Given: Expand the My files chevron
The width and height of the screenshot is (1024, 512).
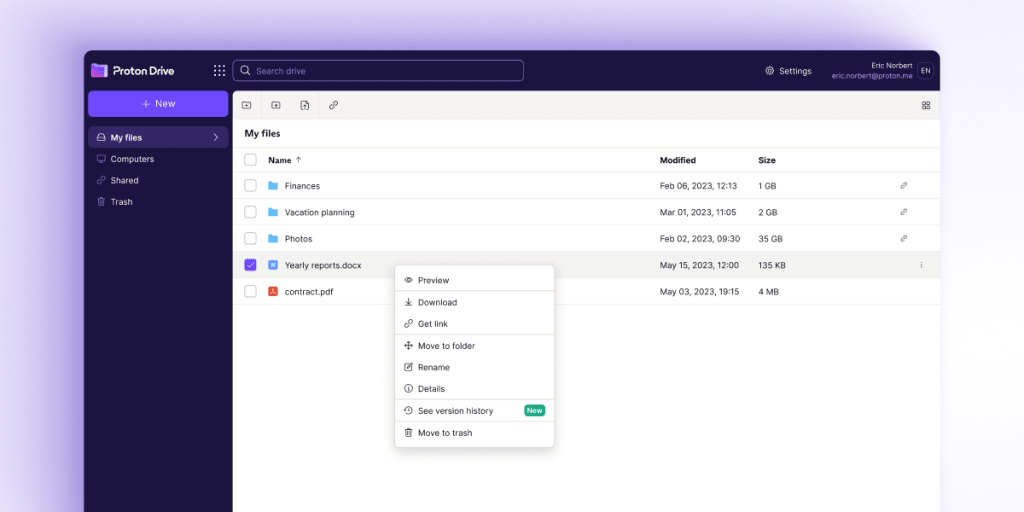Looking at the screenshot, I should point(216,137).
